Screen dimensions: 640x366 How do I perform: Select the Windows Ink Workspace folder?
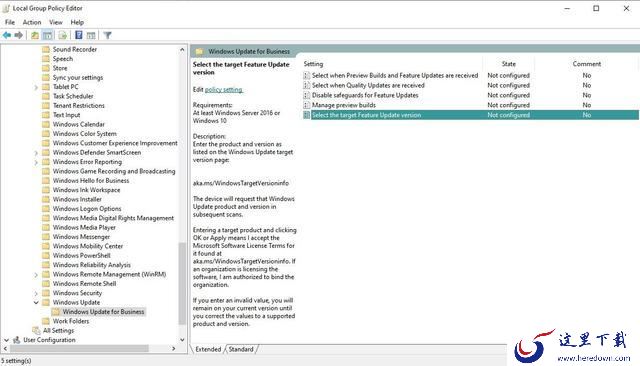(86, 190)
